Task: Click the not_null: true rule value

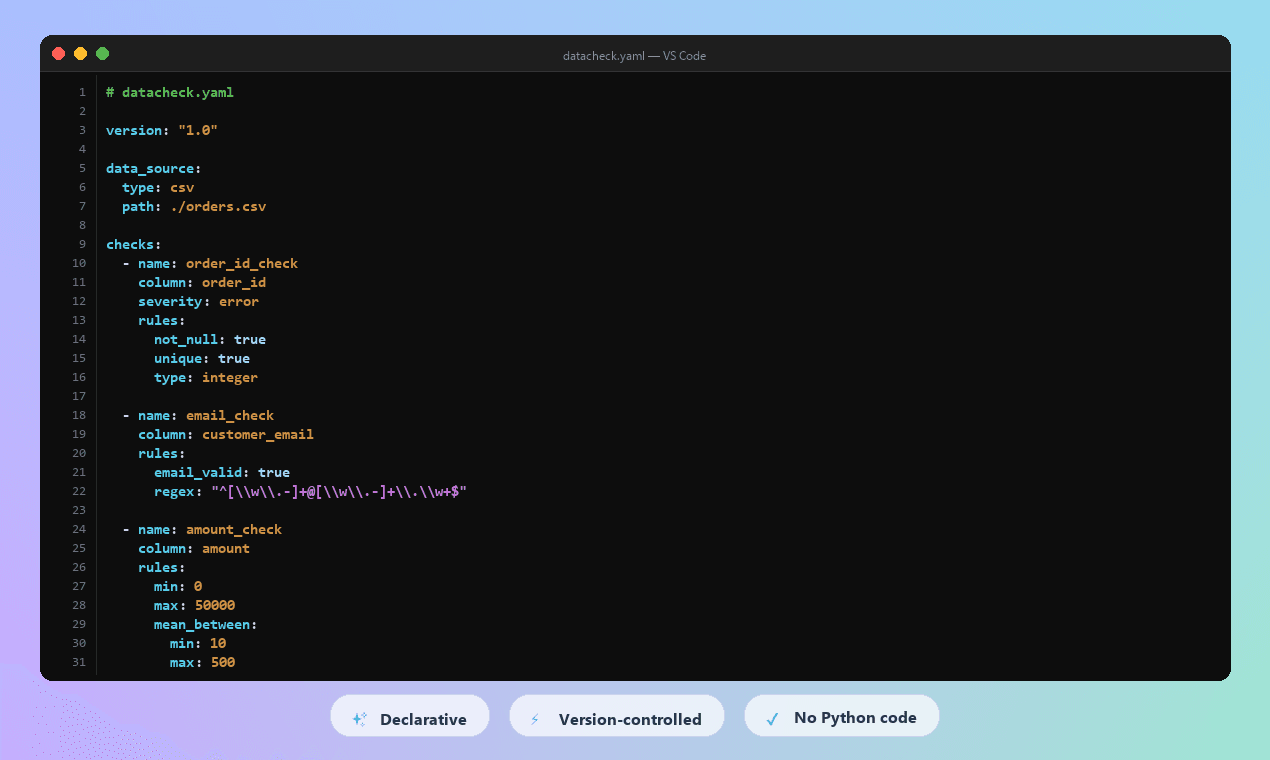Action: pyautogui.click(x=250, y=339)
